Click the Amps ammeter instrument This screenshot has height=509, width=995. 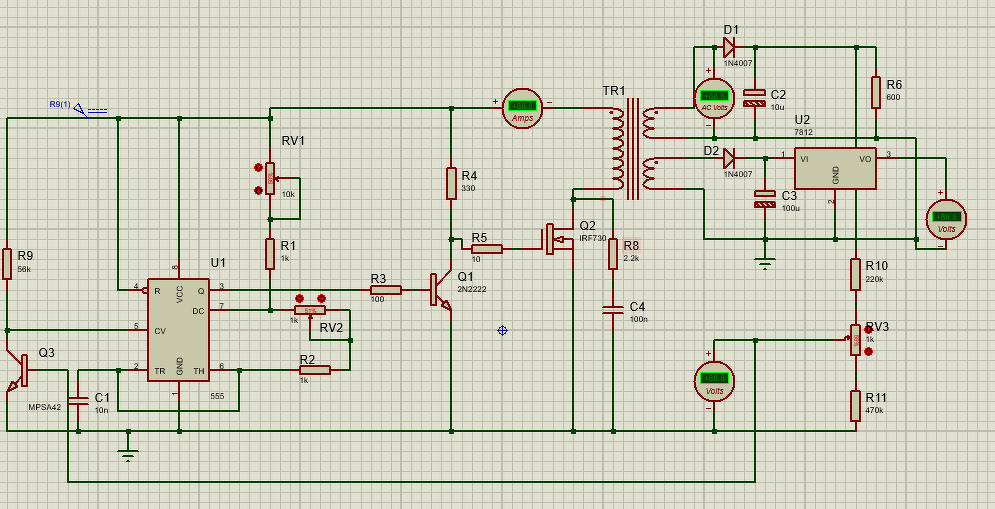pyautogui.click(x=522, y=108)
